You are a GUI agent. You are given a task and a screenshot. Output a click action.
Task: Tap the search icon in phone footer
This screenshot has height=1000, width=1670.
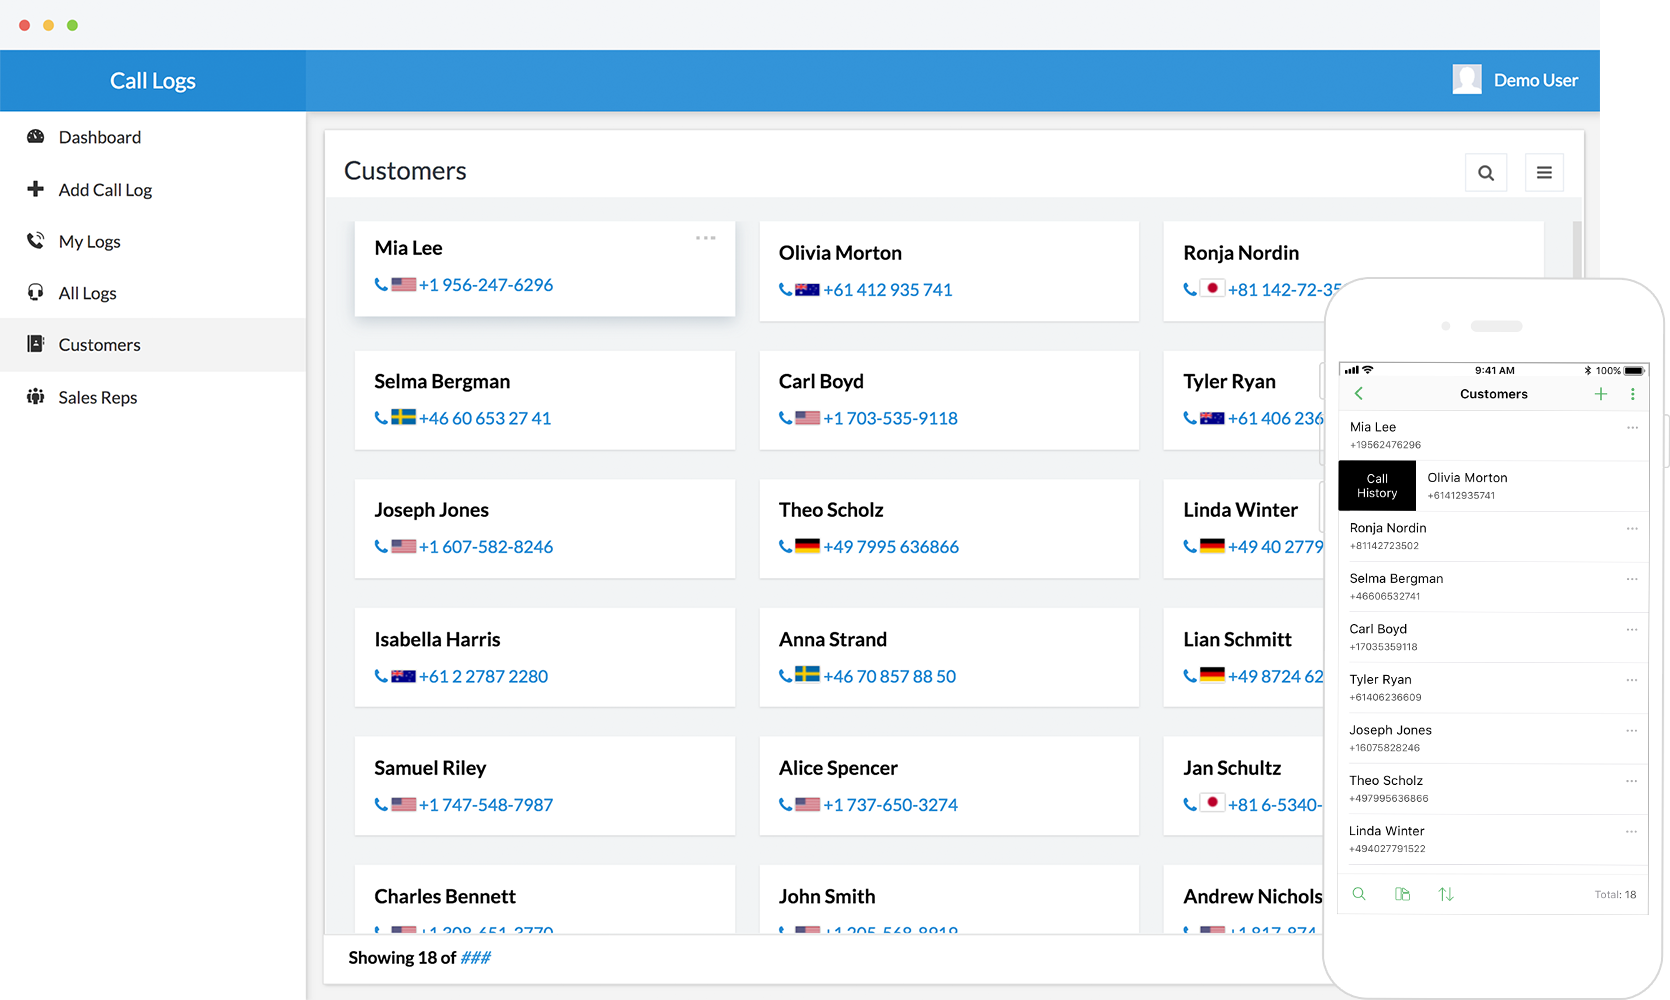tap(1359, 894)
